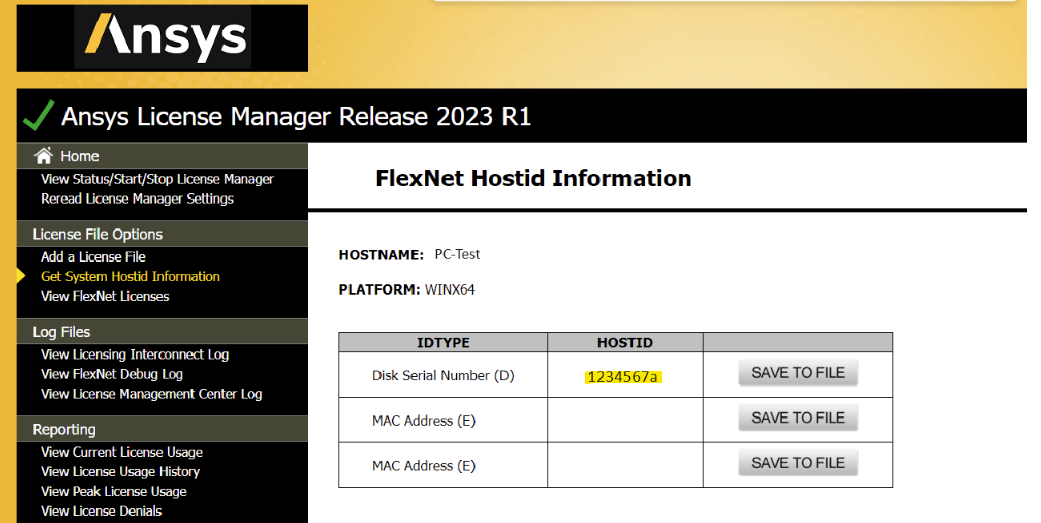Click the highlighted hostid 1234567a

(625, 377)
